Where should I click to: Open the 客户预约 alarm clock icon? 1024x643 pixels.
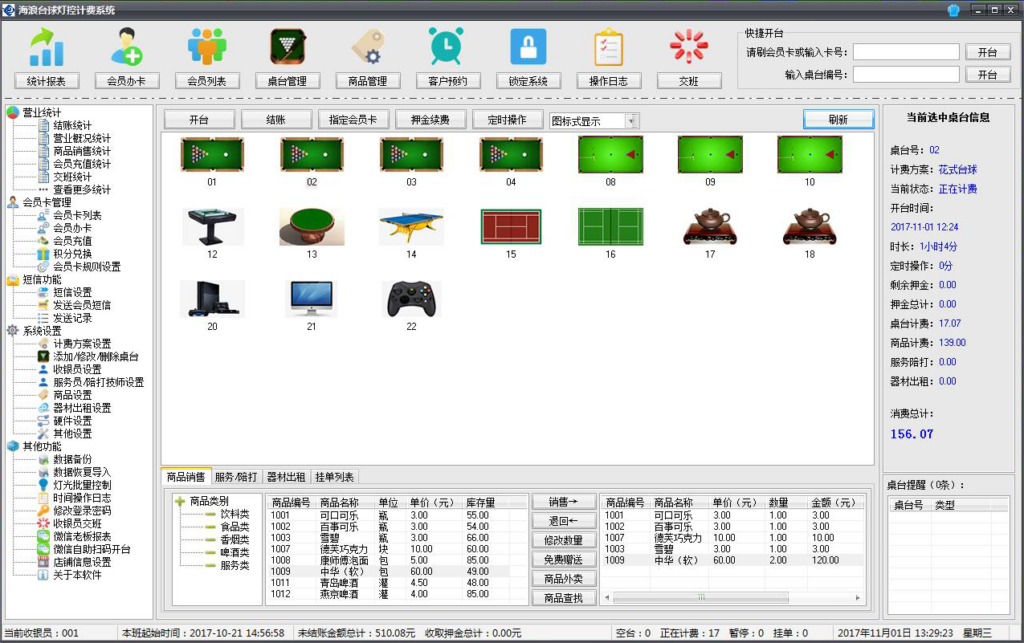pos(447,47)
